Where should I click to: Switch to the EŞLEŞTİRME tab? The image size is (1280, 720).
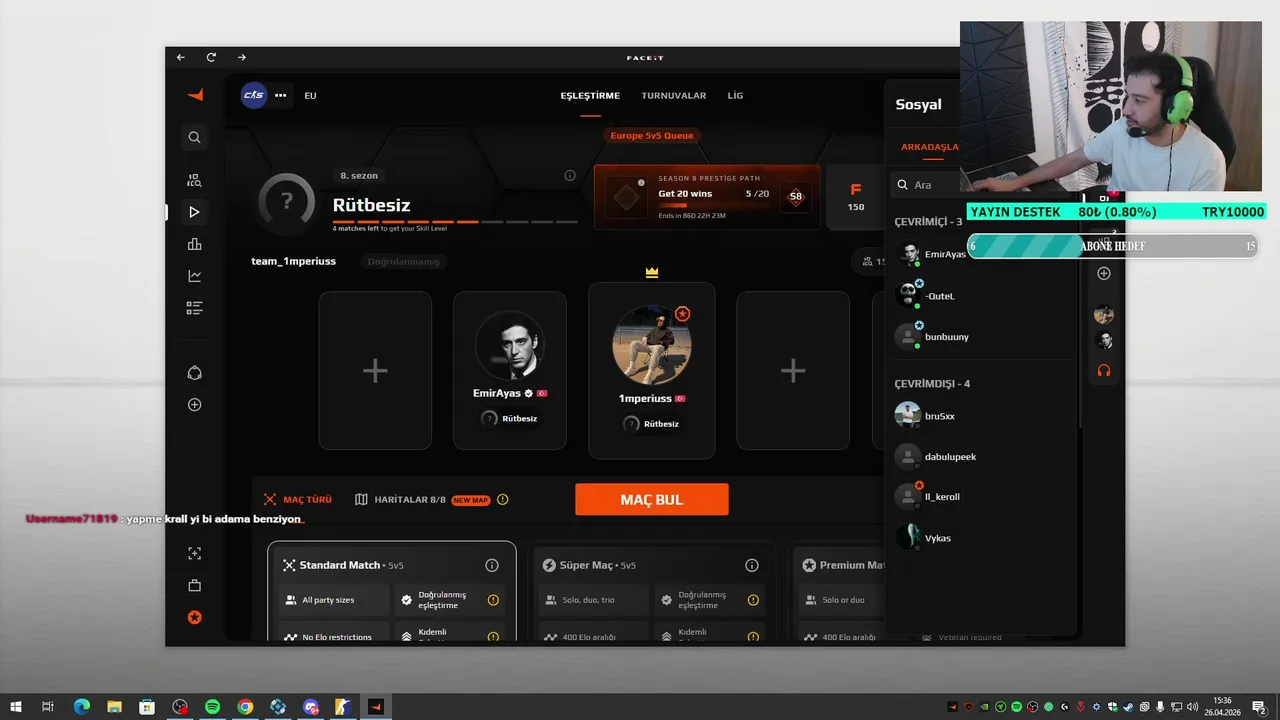coord(590,96)
